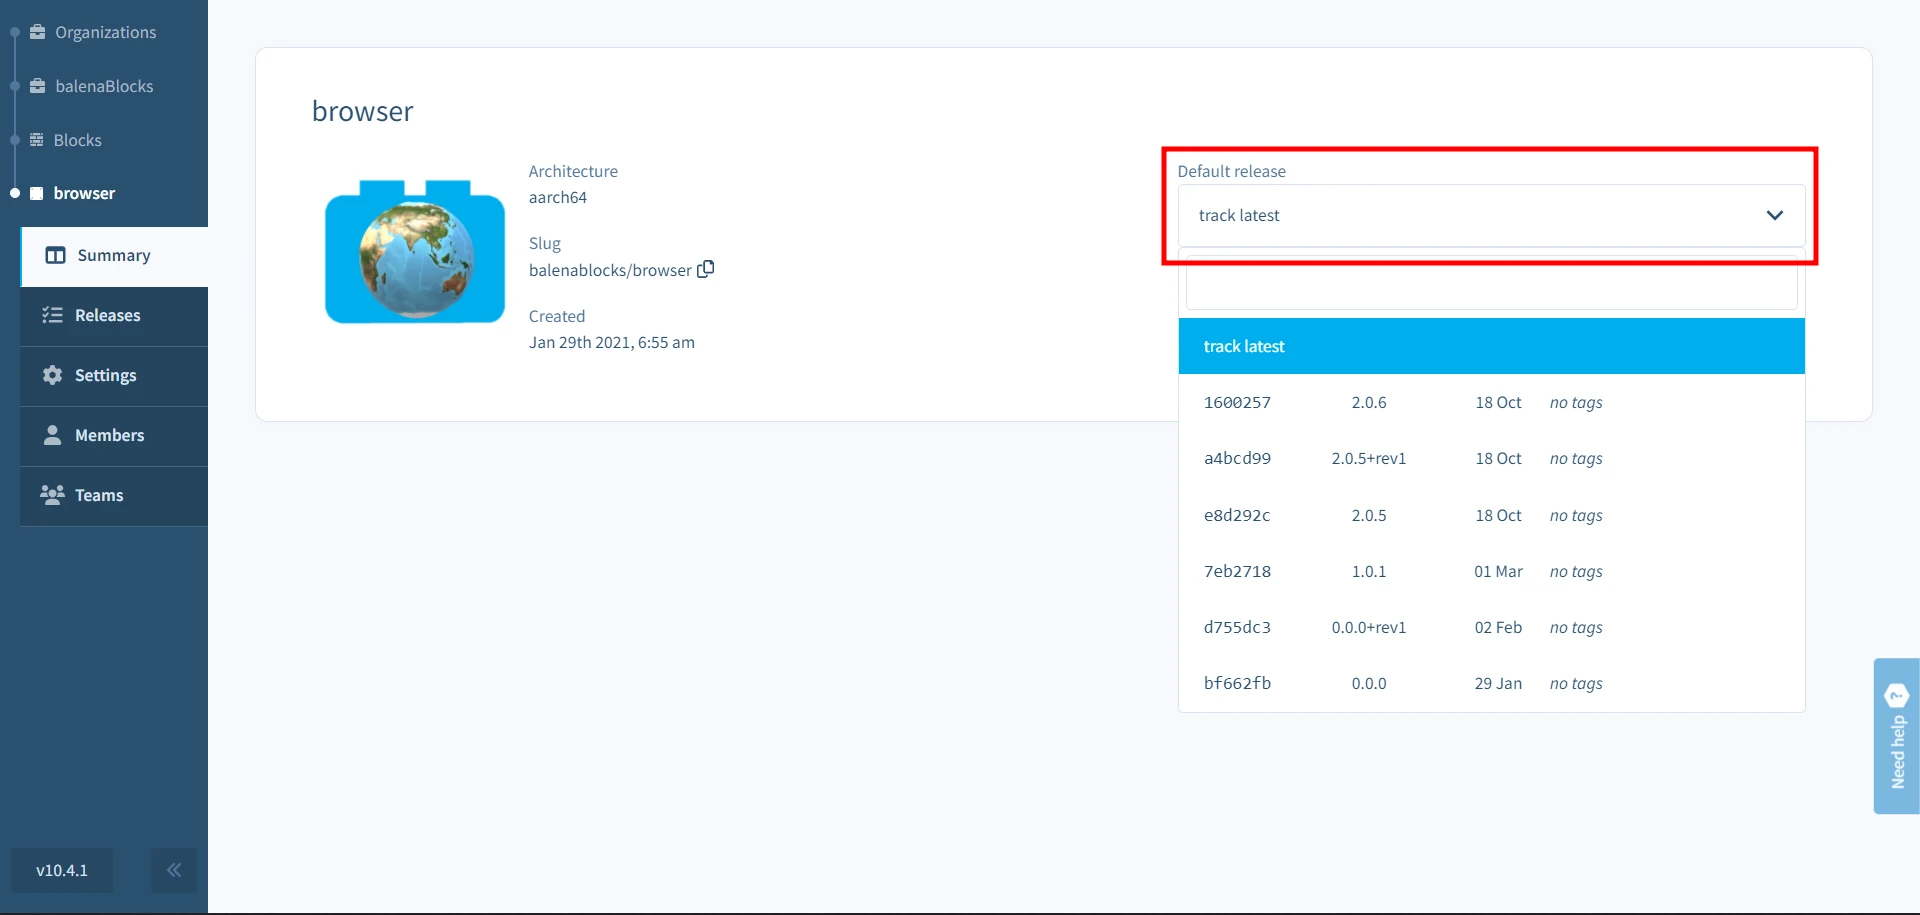Select release bf662fb version 0.0.0
1920x915 pixels.
click(1490, 684)
